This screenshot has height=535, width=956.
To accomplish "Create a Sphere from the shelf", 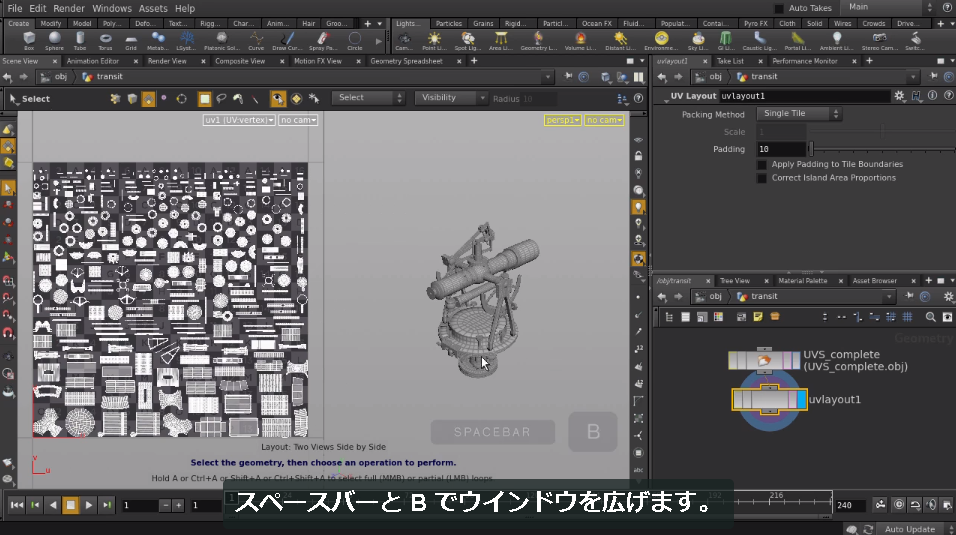I will pyautogui.click(x=54, y=41).
